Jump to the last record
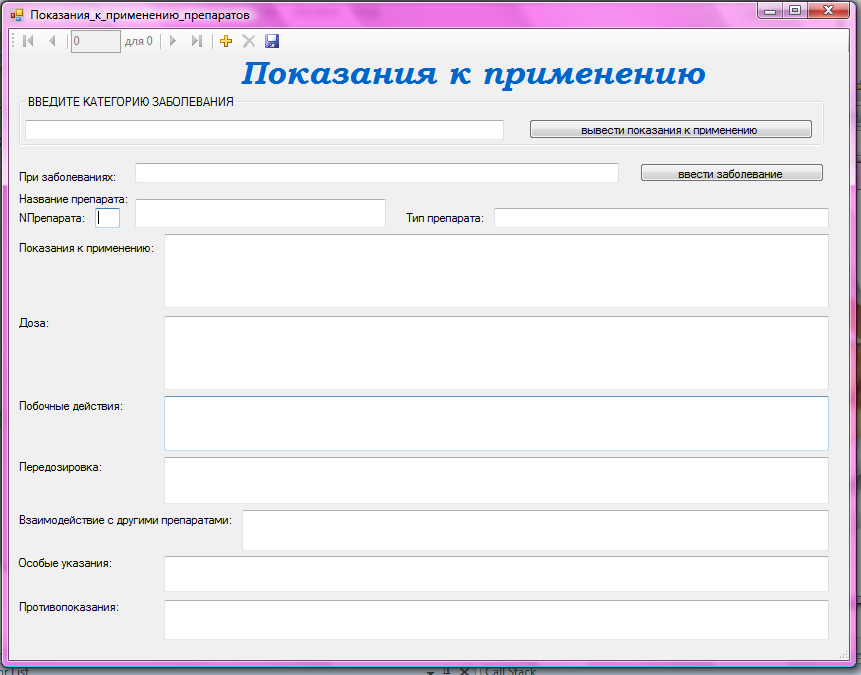Image resolution: width=861 pixels, height=675 pixels. coord(197,41)
